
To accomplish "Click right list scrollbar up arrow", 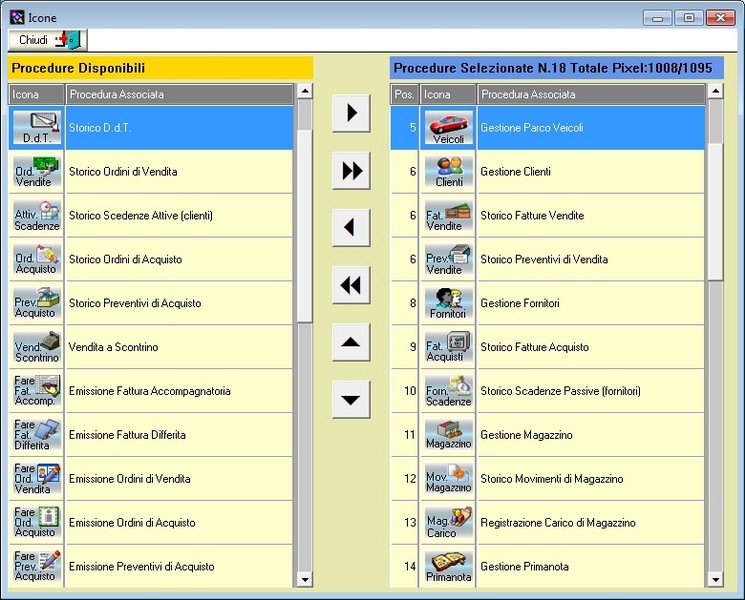I will pyautogui.click(x=716, y=91).
